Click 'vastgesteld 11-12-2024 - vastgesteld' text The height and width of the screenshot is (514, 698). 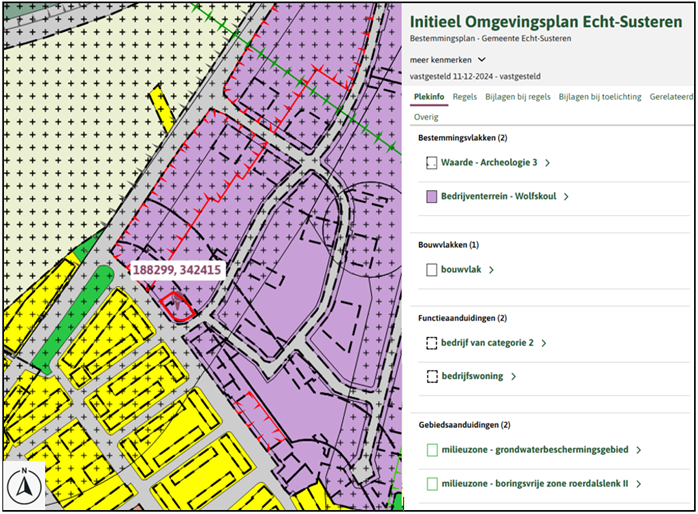point(475,77)
